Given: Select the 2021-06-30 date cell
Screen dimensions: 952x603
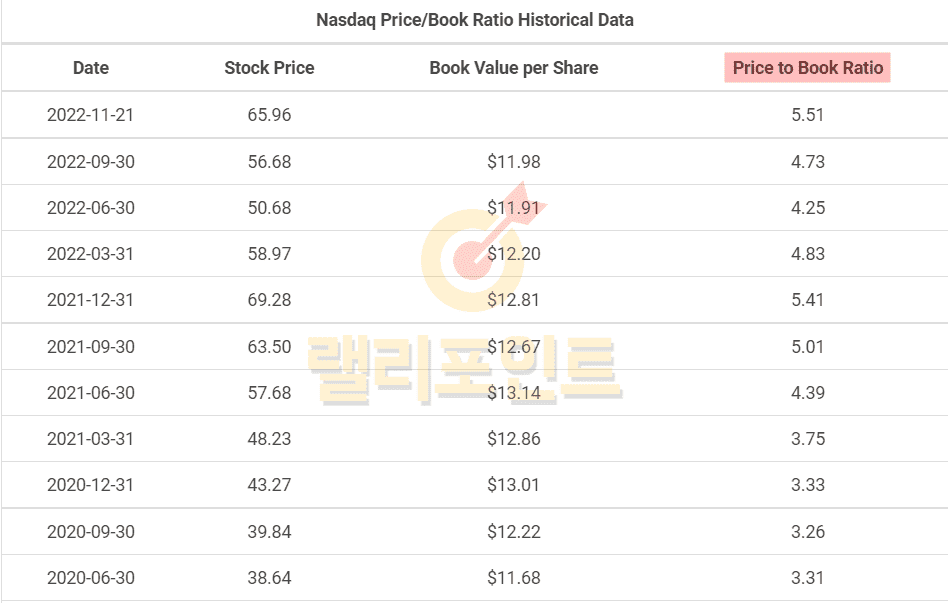Looking at the screenshot, I should click(x=91, y=393).
